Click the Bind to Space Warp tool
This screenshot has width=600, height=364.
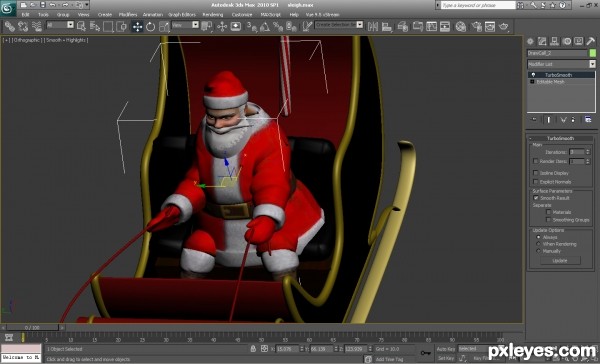point(37,26)
